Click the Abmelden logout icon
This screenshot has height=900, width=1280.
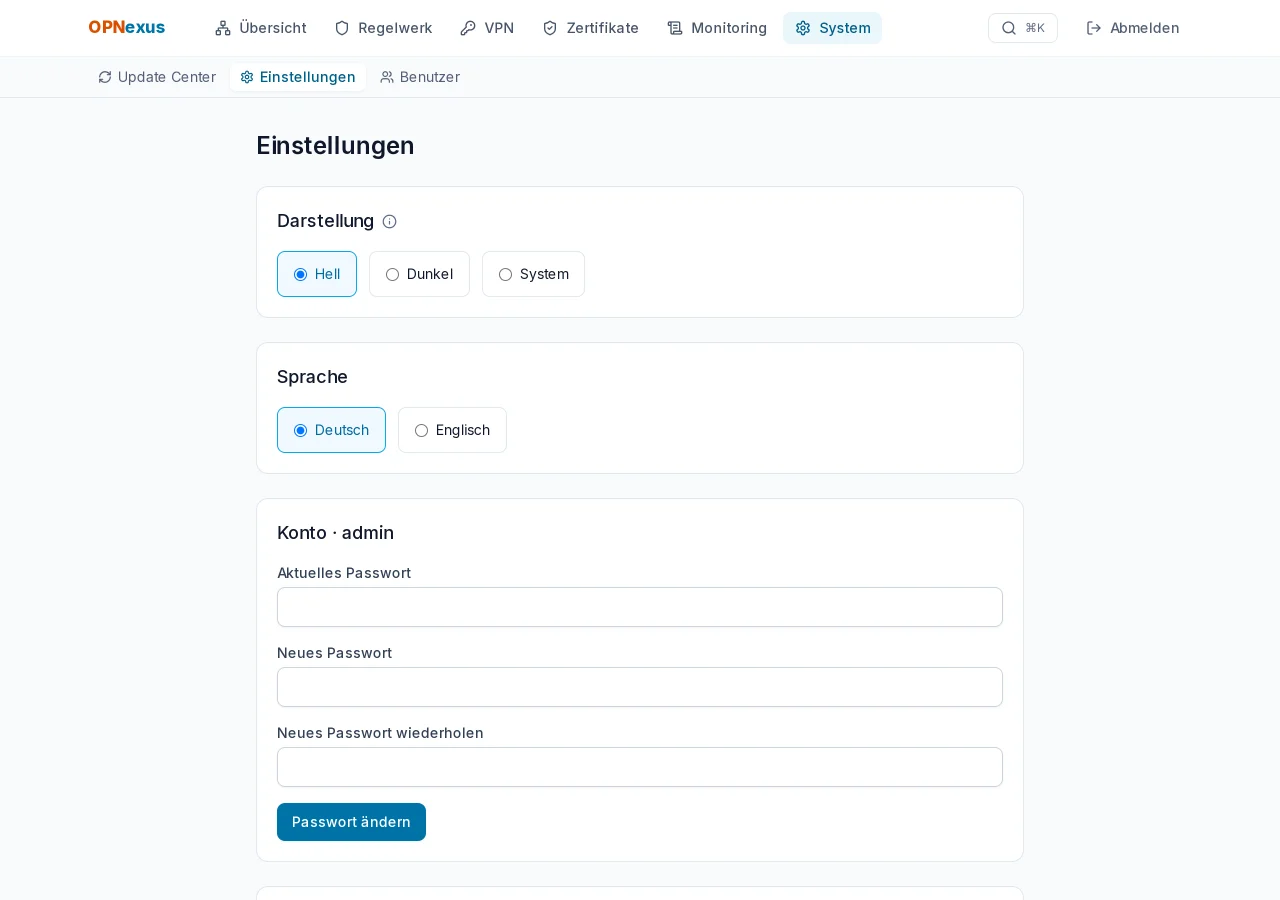pyautogui.click(x=1094, y=28)
